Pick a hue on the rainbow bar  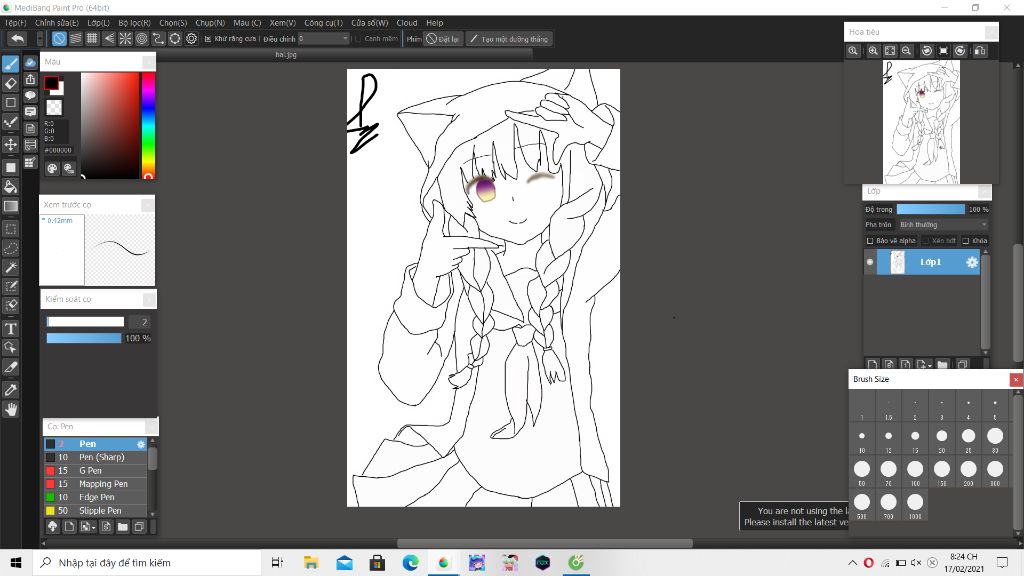148,125
